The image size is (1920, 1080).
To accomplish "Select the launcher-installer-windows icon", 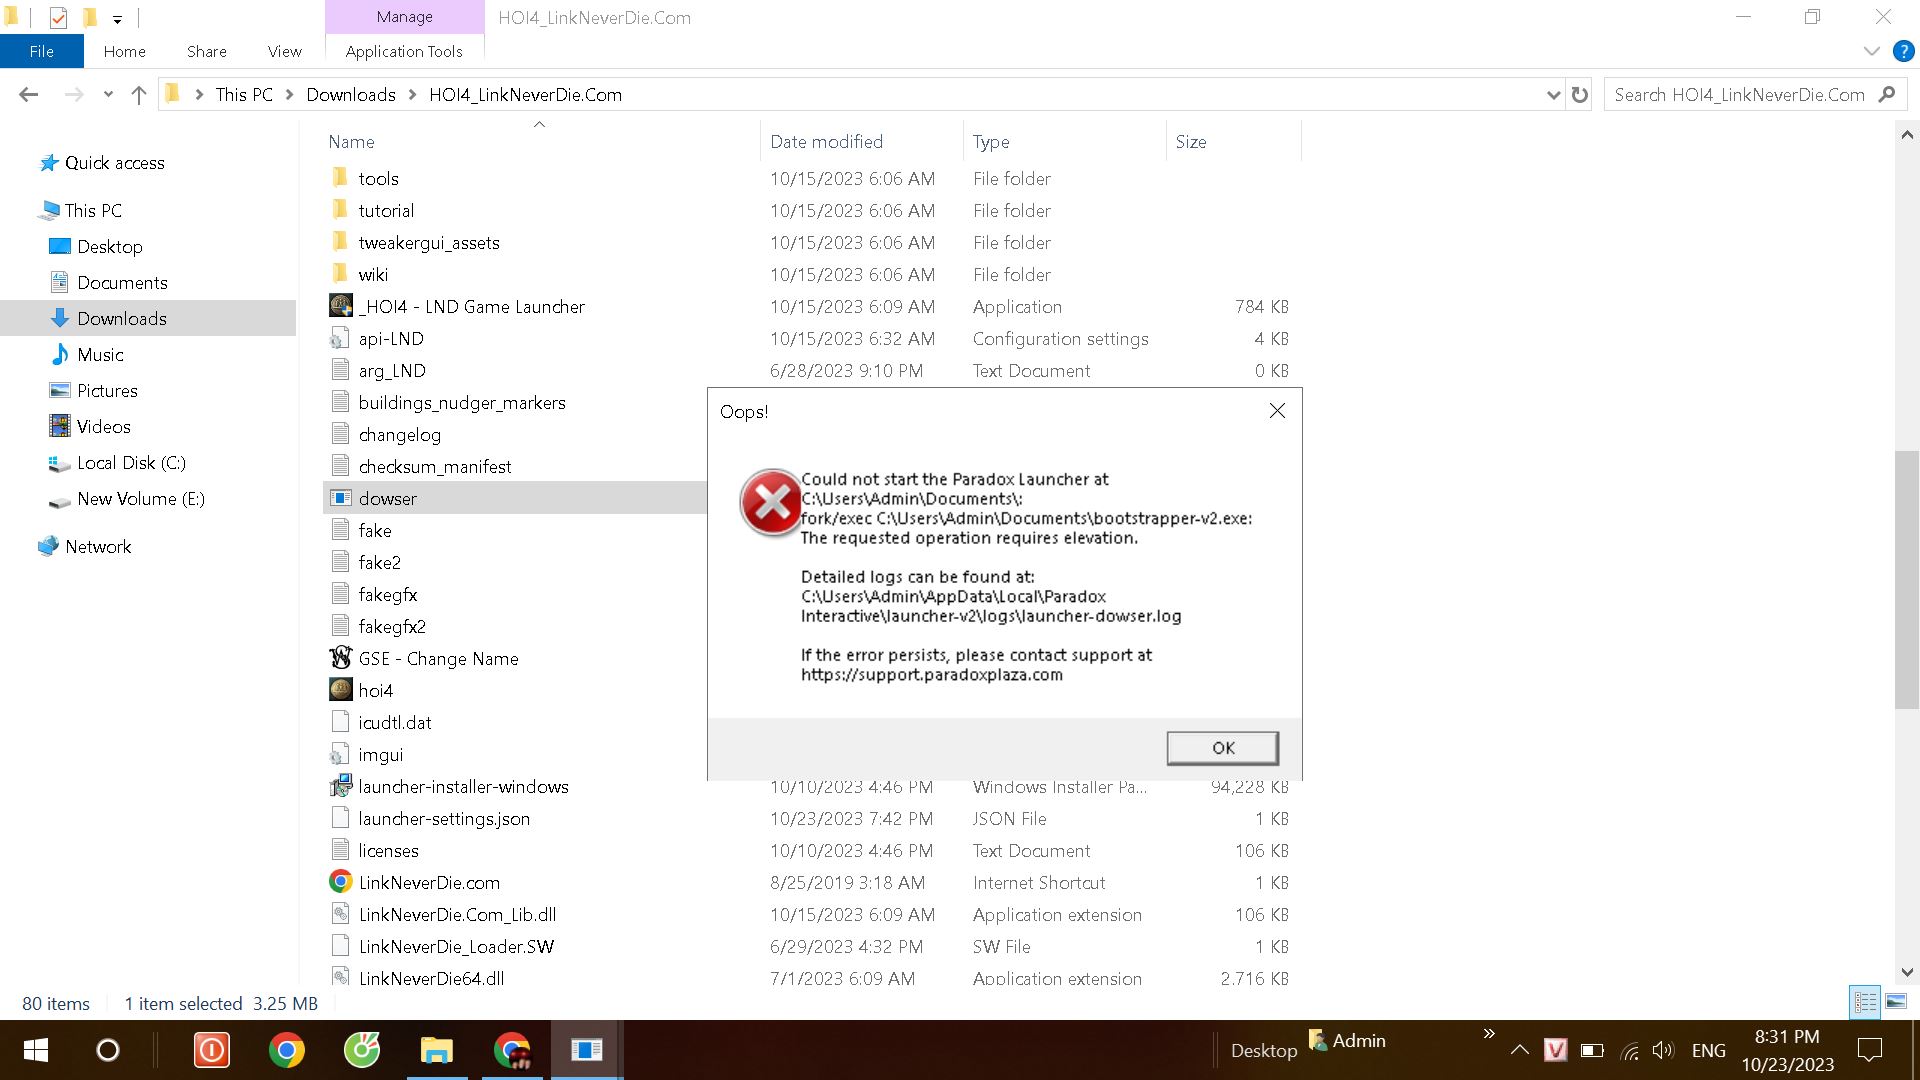I will 341,786.
